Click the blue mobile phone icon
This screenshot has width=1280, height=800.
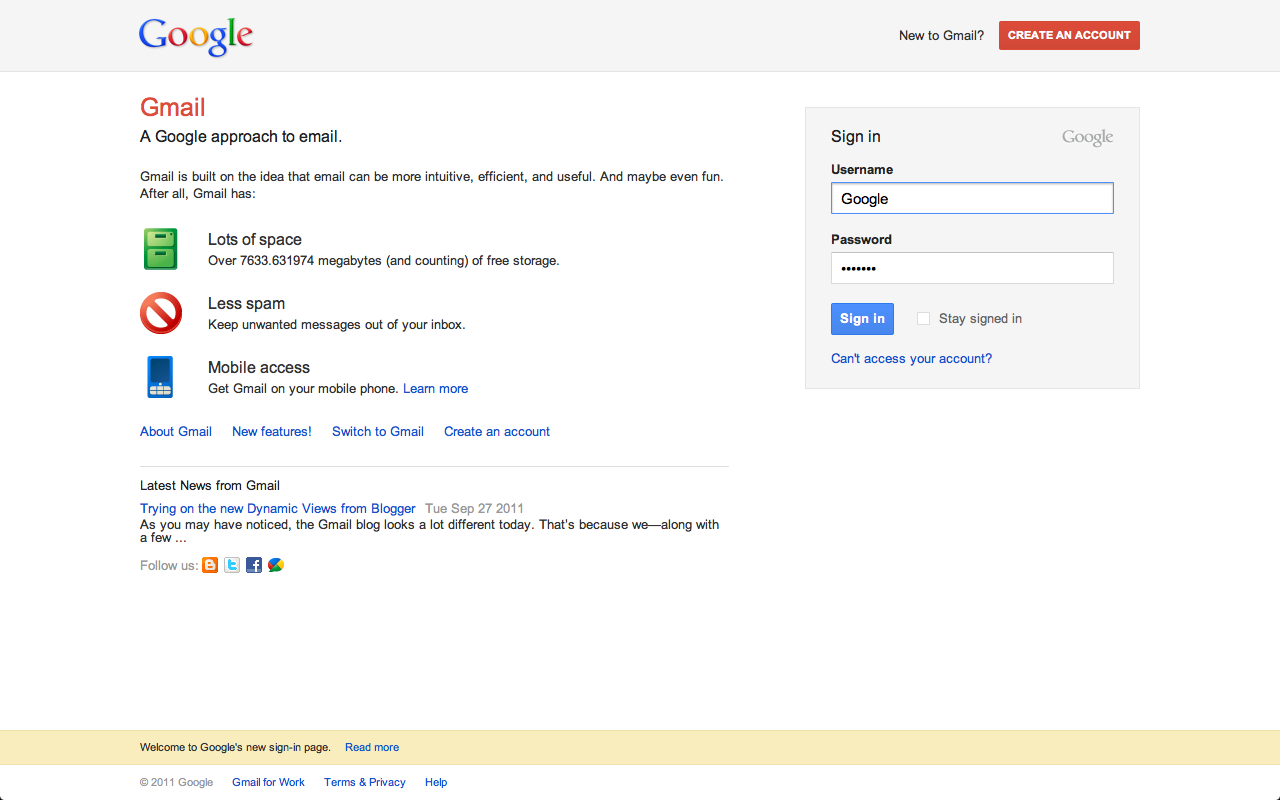[160, 377]
